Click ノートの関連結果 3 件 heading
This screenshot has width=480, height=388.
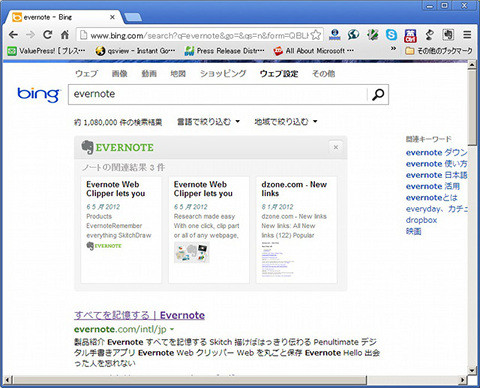click(124, 167)
